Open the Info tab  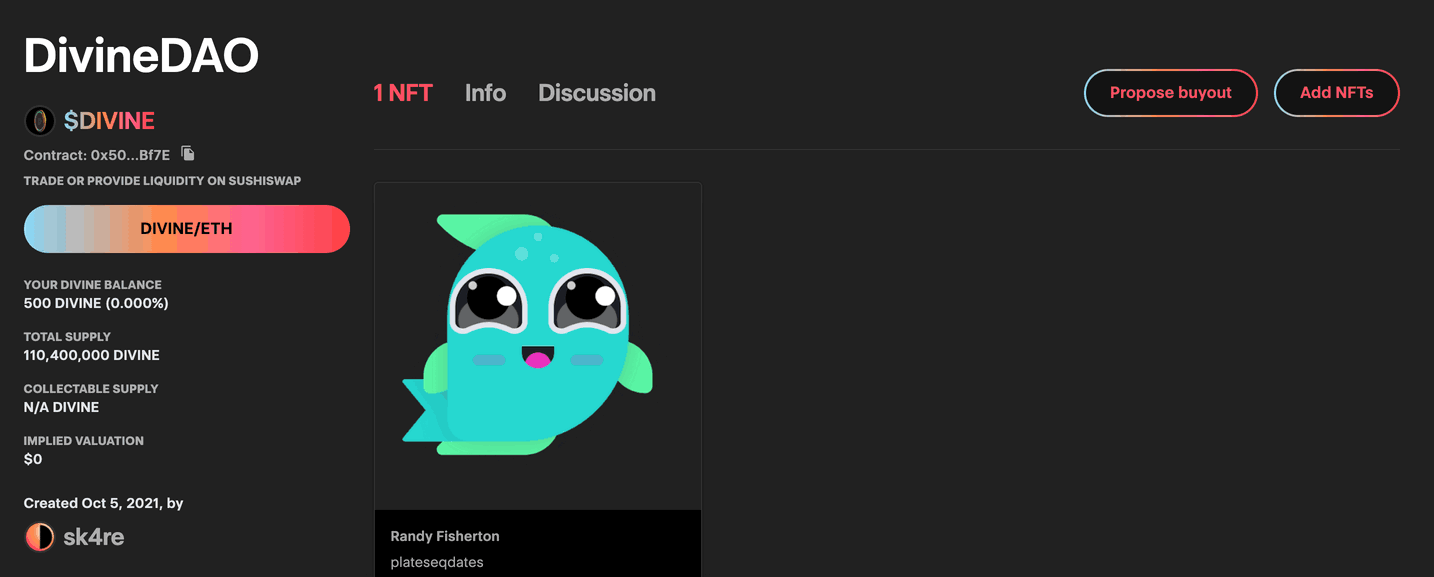[x=485, y=93]
